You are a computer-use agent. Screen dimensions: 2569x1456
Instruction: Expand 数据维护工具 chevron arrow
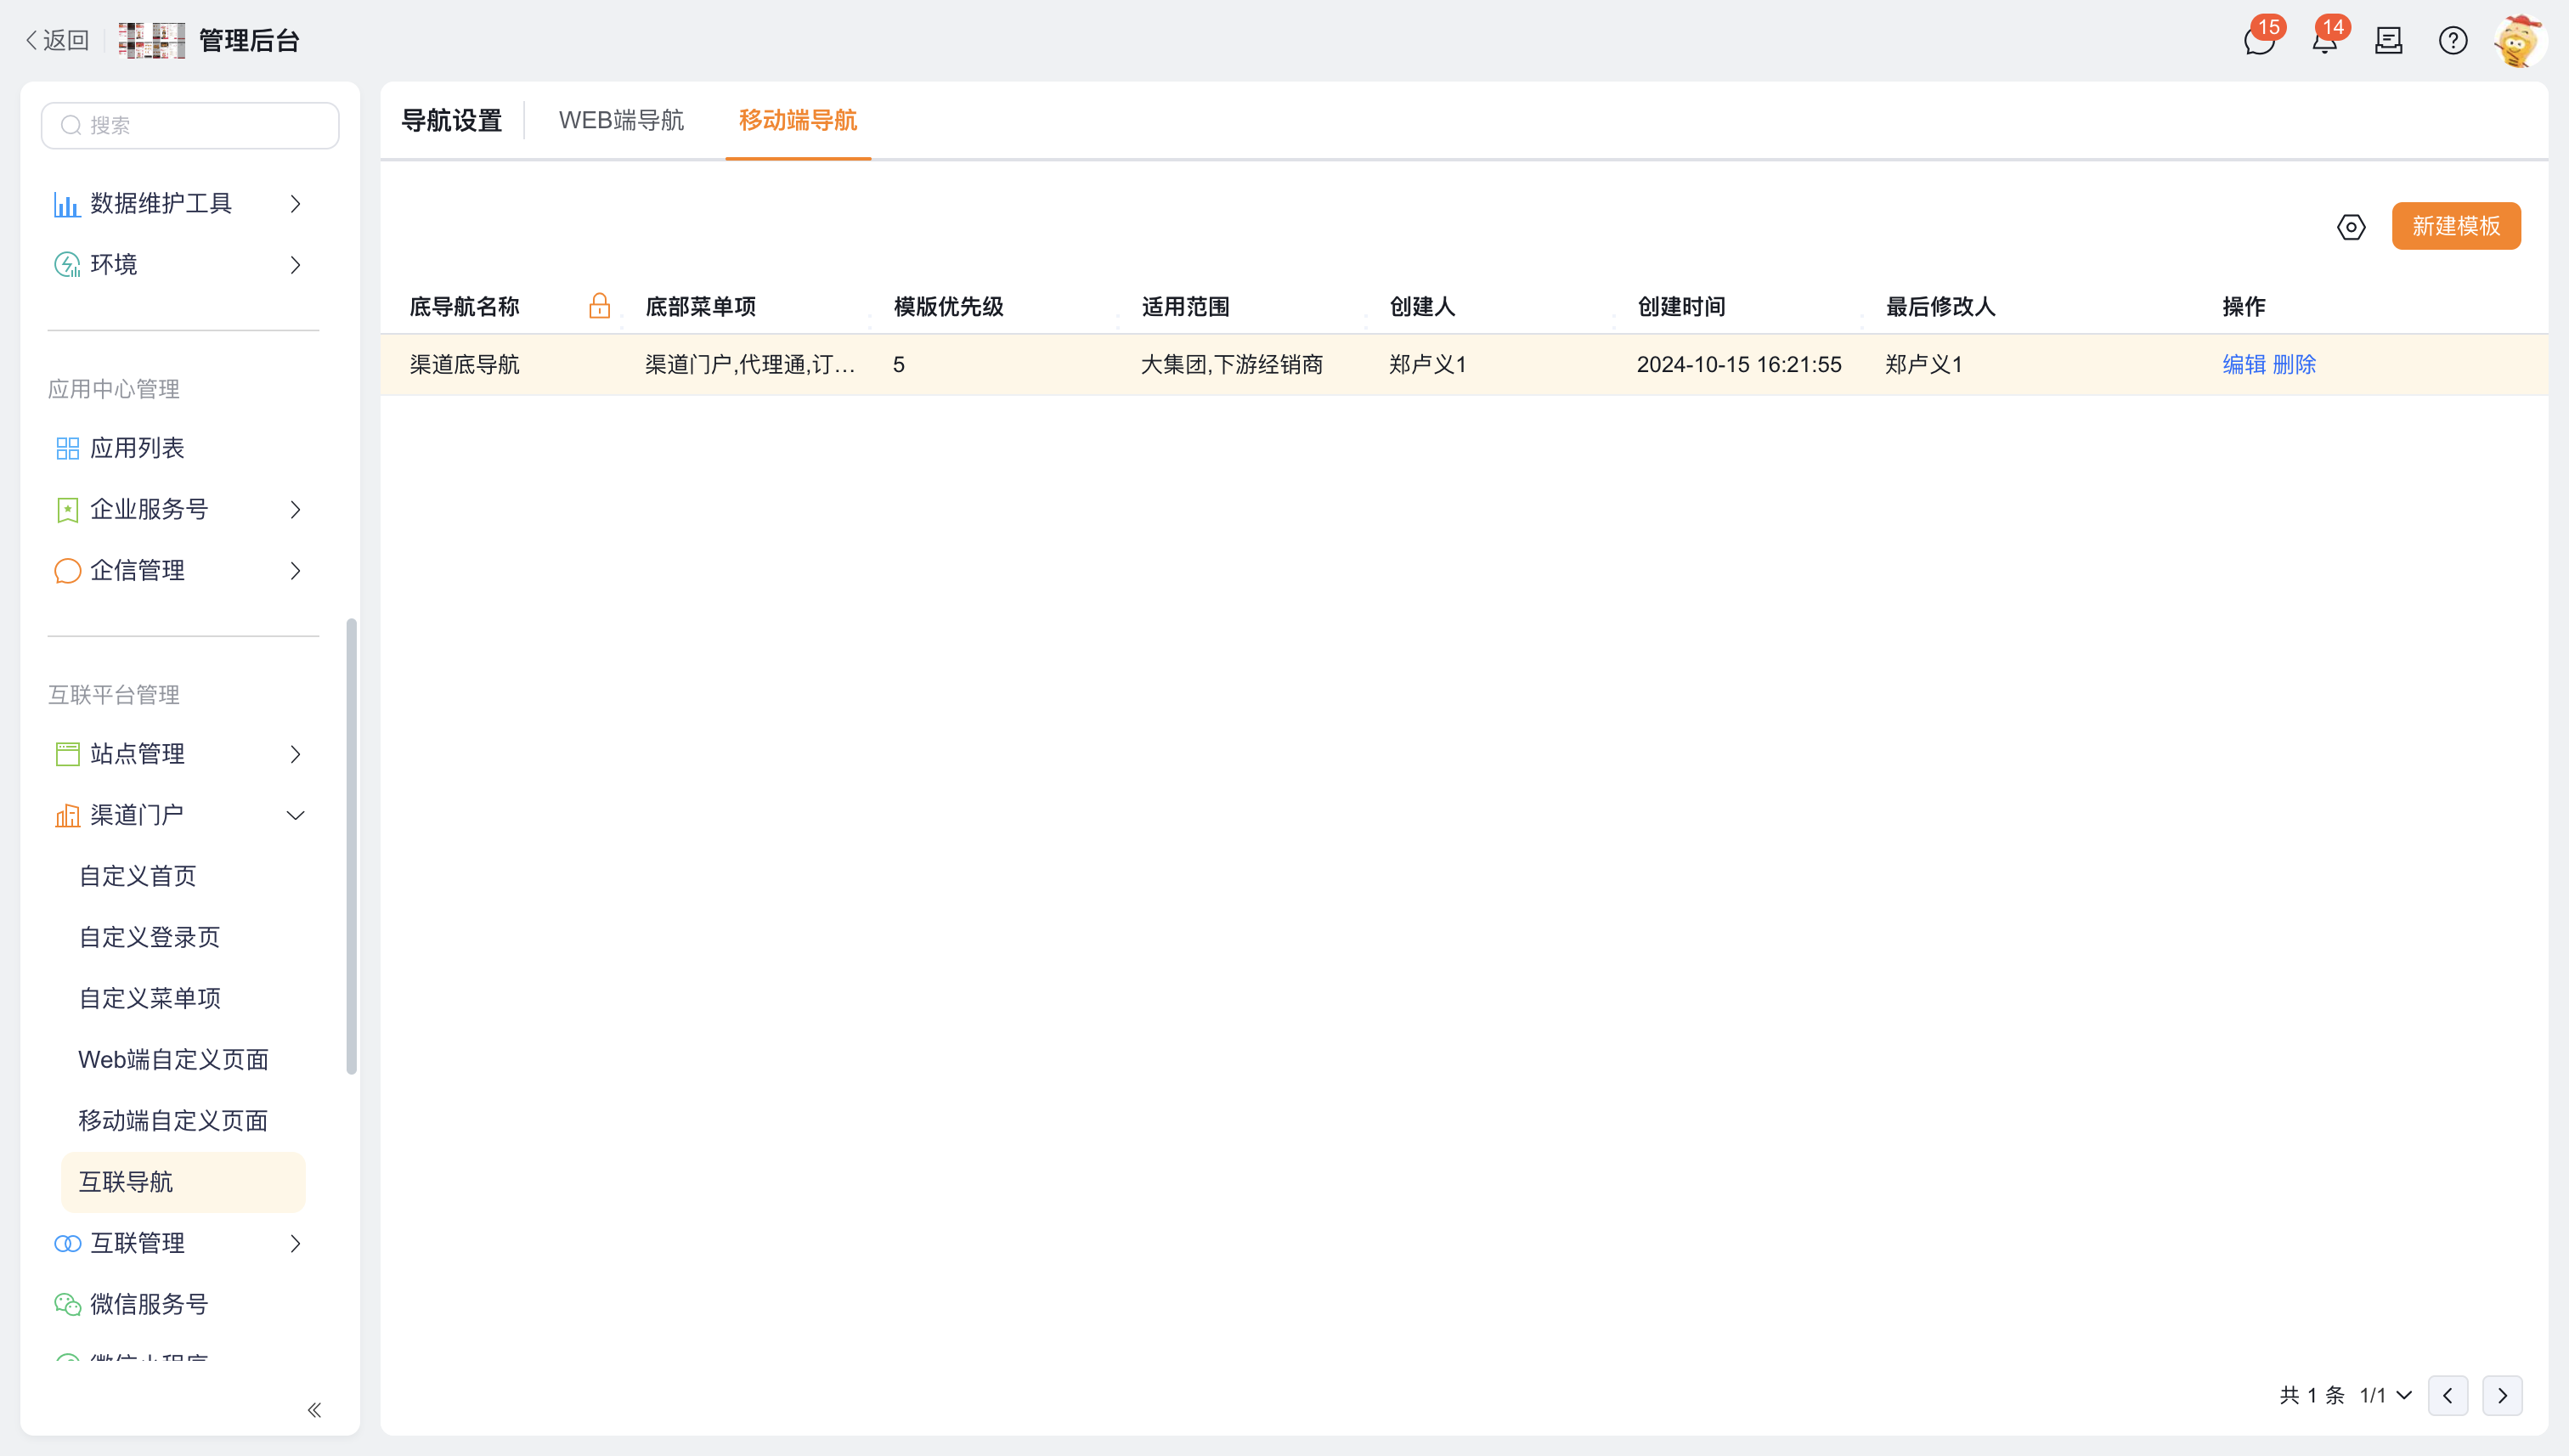pyautogui.click(x=295, y=204)
